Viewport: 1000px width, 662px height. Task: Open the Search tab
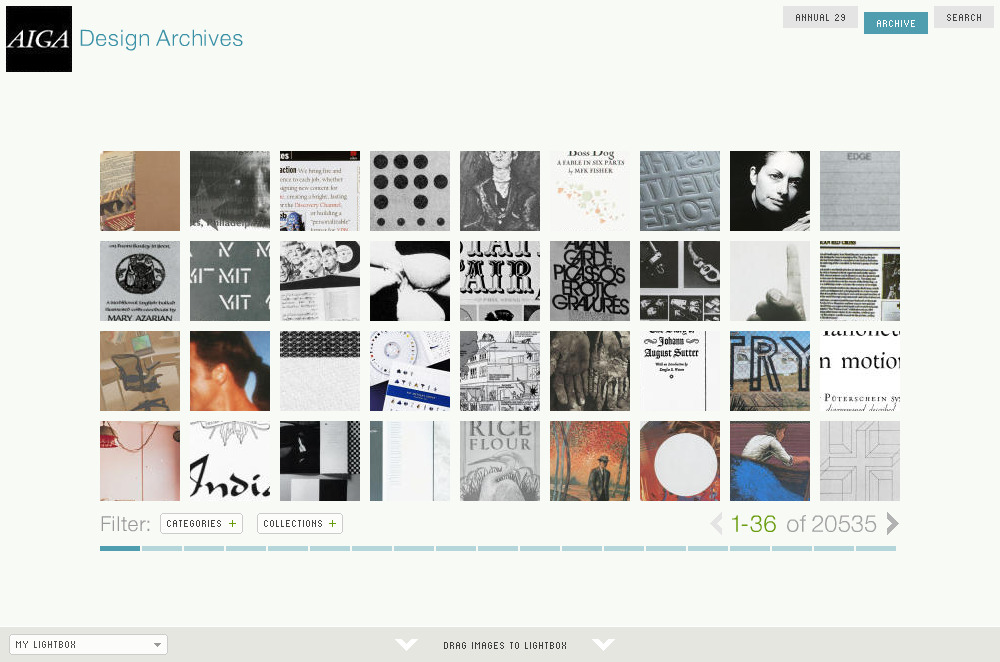coord(964,17)
